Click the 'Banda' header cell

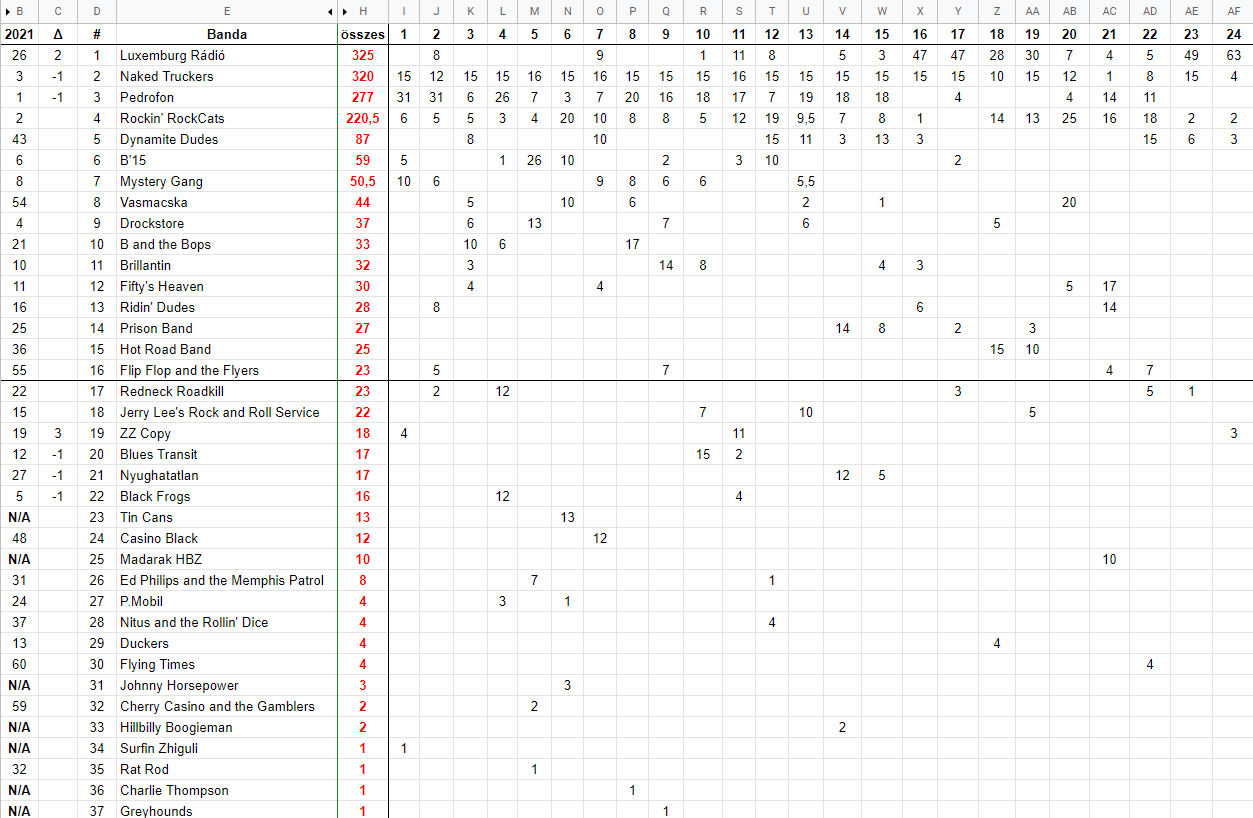[227, 34]
